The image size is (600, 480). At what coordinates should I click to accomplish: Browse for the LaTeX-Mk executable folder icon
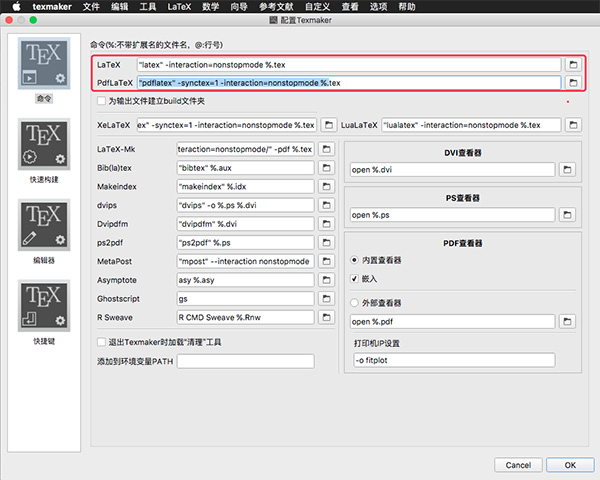tap(326, 149)
